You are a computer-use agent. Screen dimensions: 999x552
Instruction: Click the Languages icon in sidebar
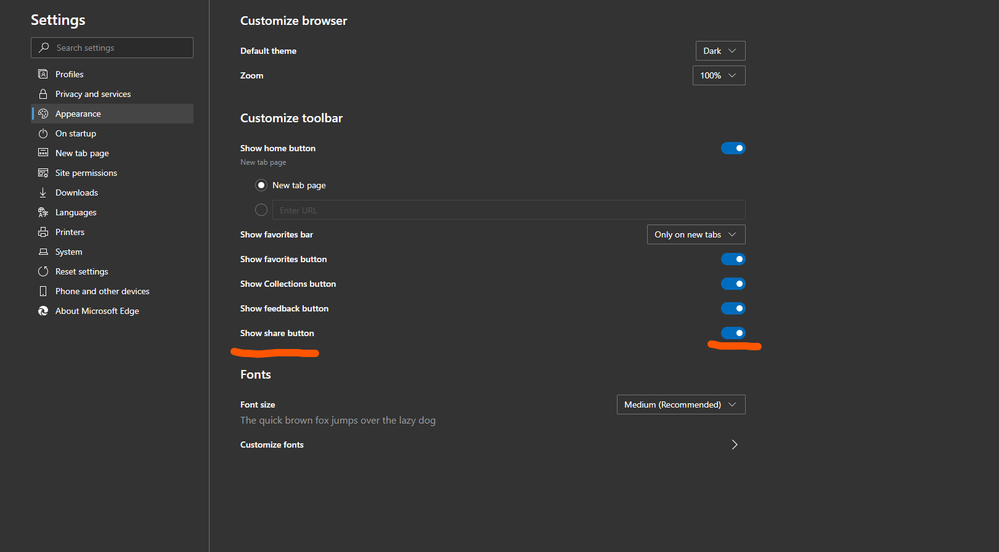click(x=43, y=212)
